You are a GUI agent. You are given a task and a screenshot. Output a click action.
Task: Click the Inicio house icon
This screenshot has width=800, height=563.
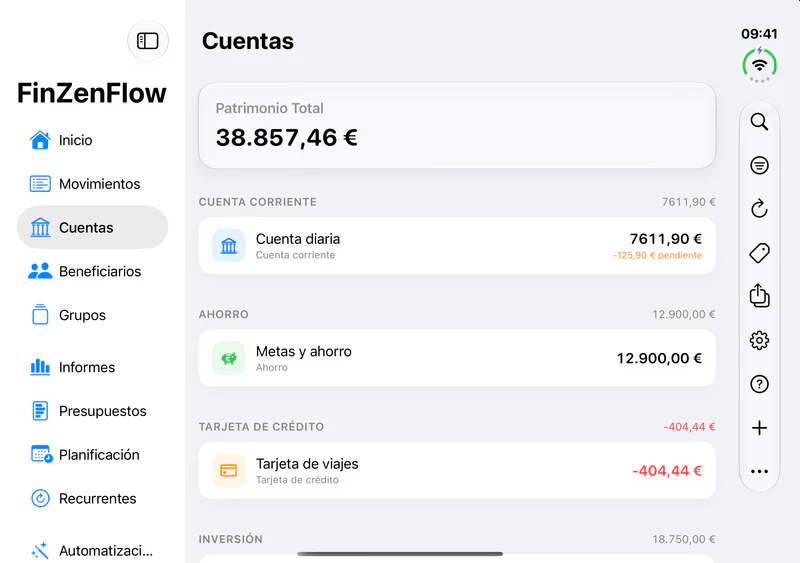tap(40, 140)
